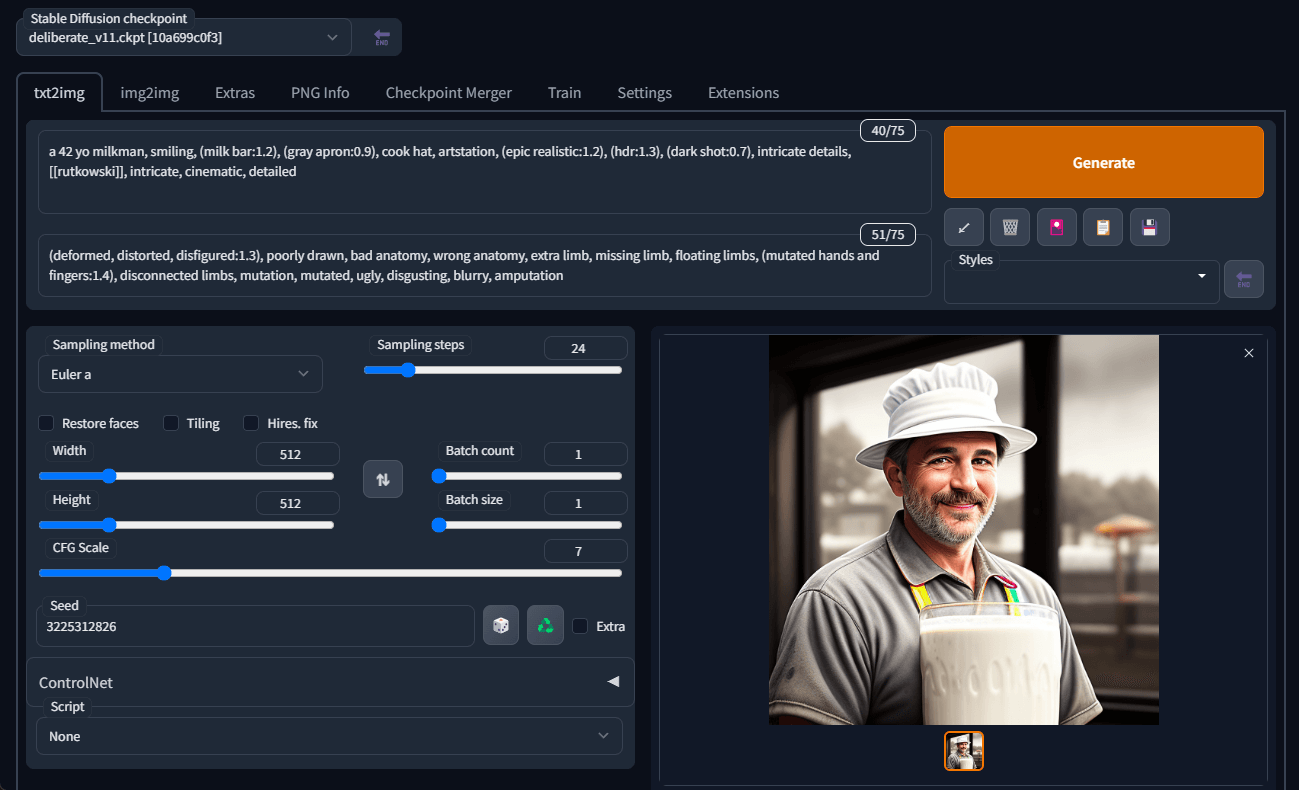Image resolution: width=1299 pixels, height=790 pixels.
Task: Adjust the Sampling steps slider
Action: click(x=493, y=370)
